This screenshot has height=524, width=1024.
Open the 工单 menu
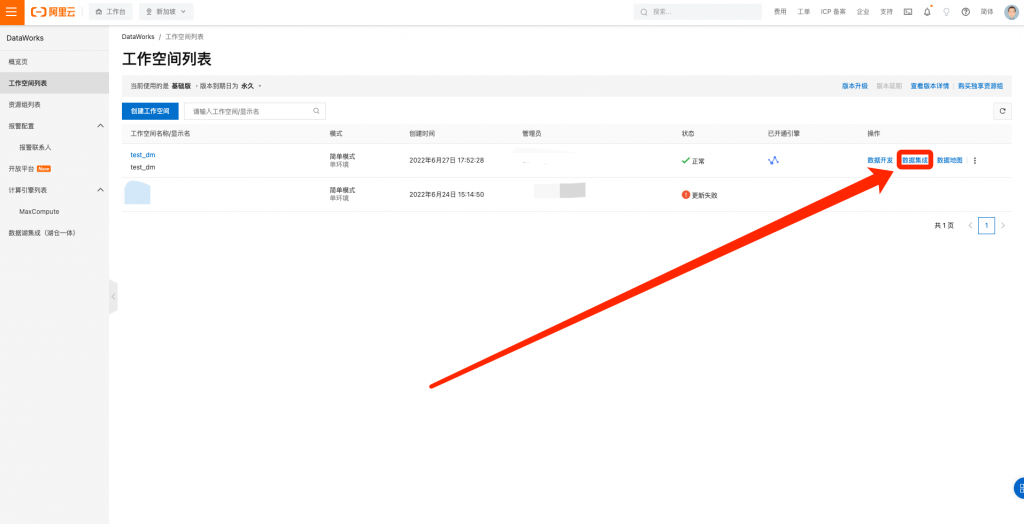pyautogui.click(x=803, y=12)
